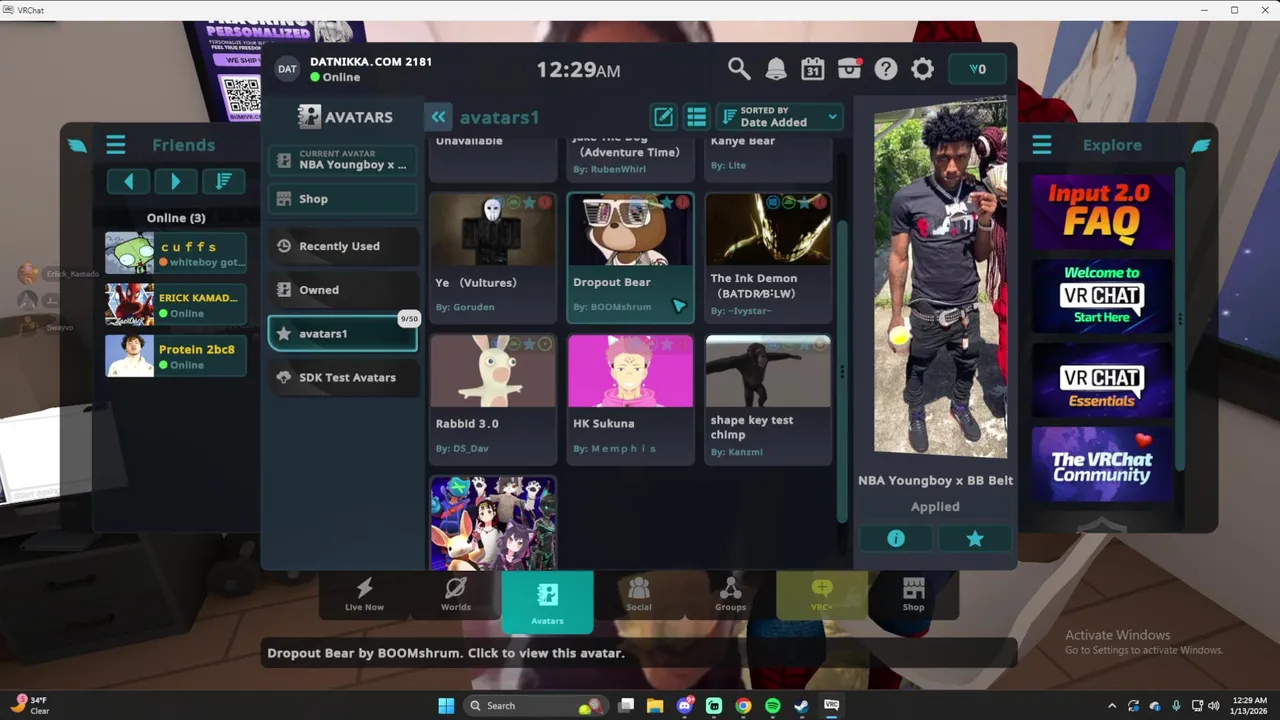Select the shape key test chimp avatar
This screenshot has width=1280, height=720.
pos(768,399)
